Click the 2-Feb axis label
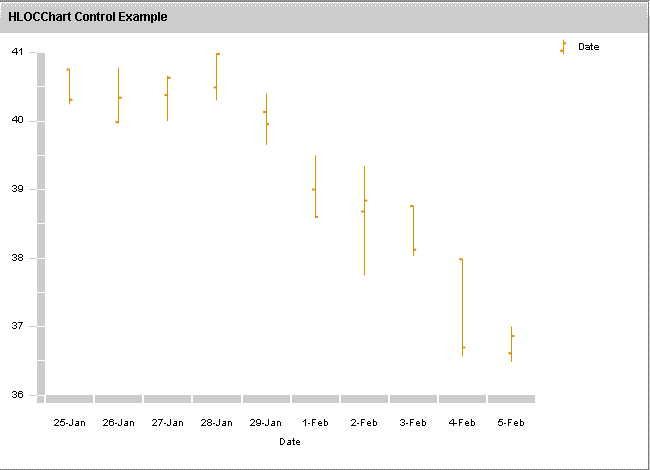 tap(364, 423)
